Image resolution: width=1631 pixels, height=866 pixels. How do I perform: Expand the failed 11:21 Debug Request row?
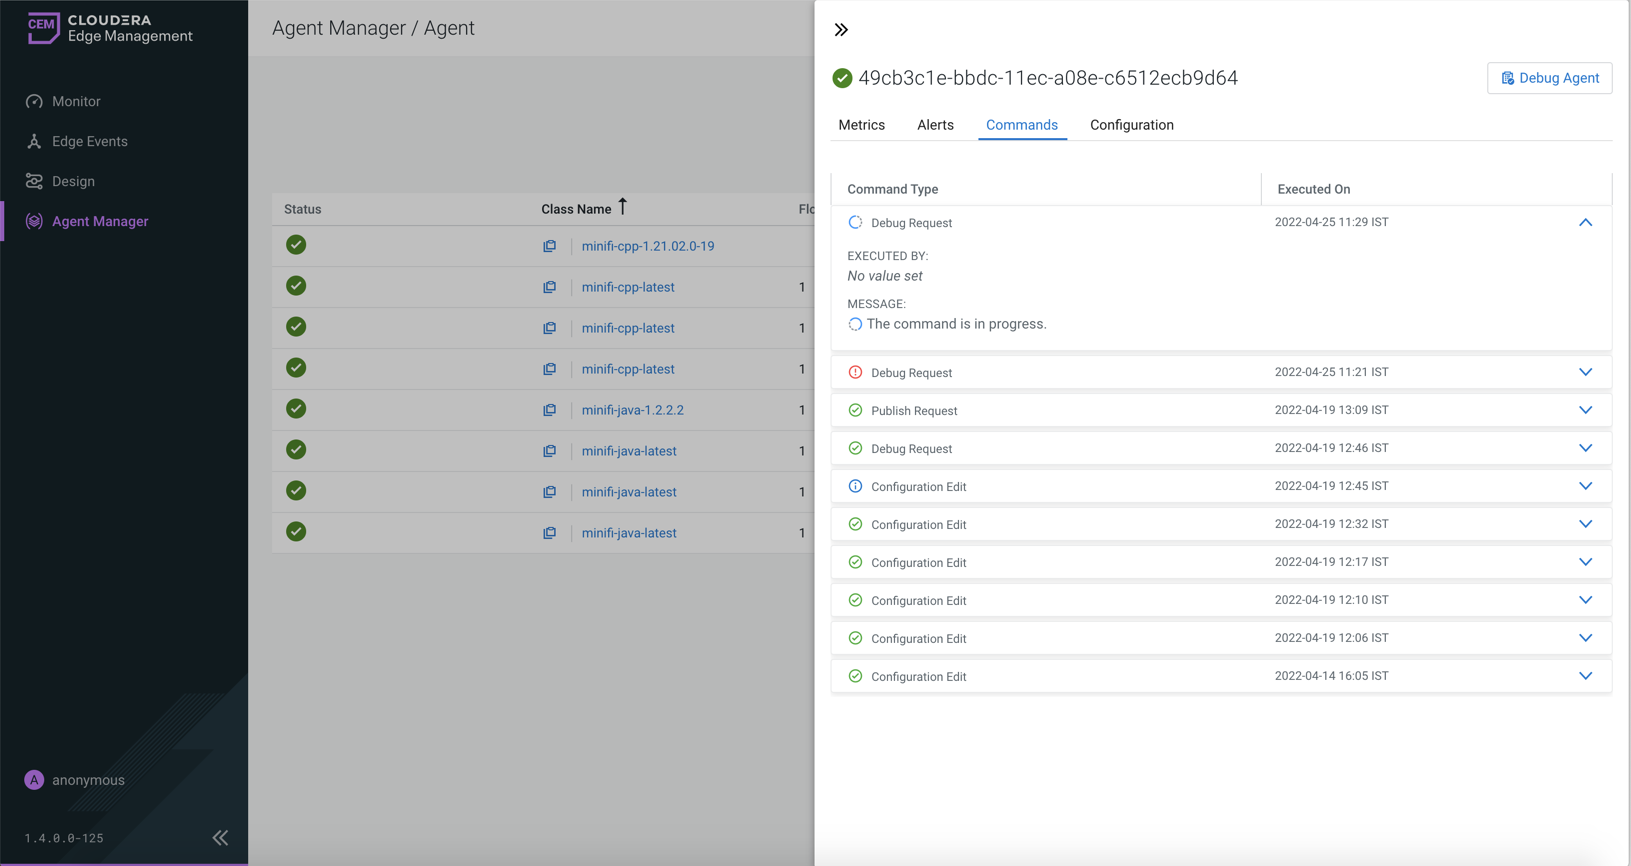click(1585, 372)
